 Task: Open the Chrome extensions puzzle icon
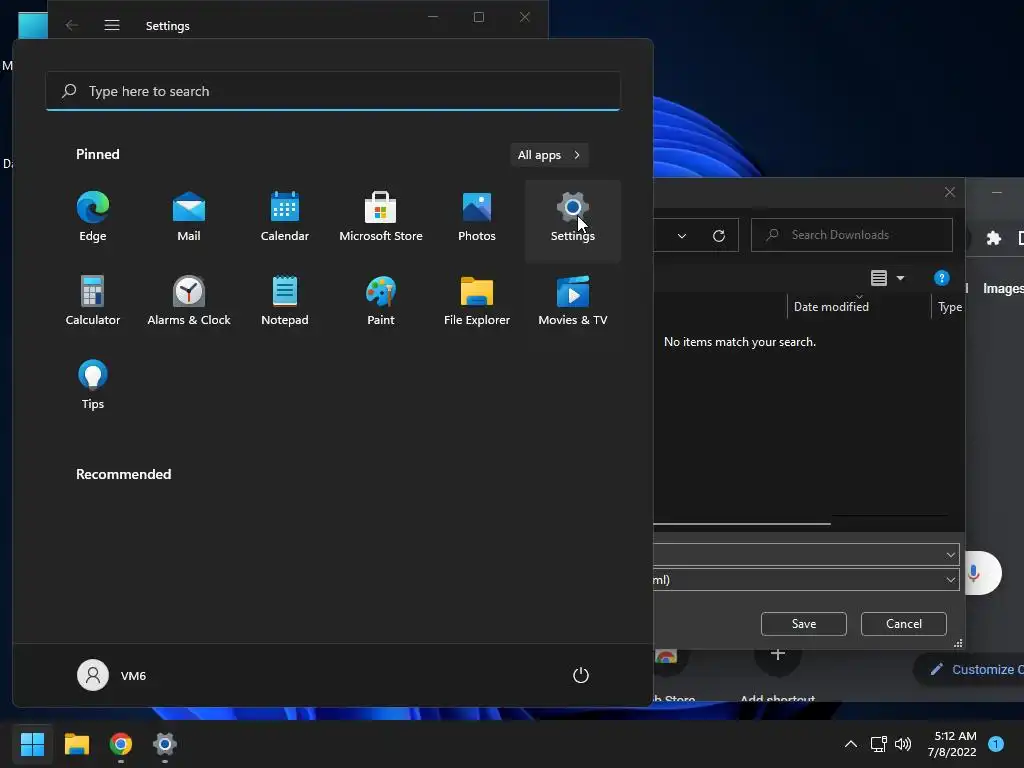[993, 238]
